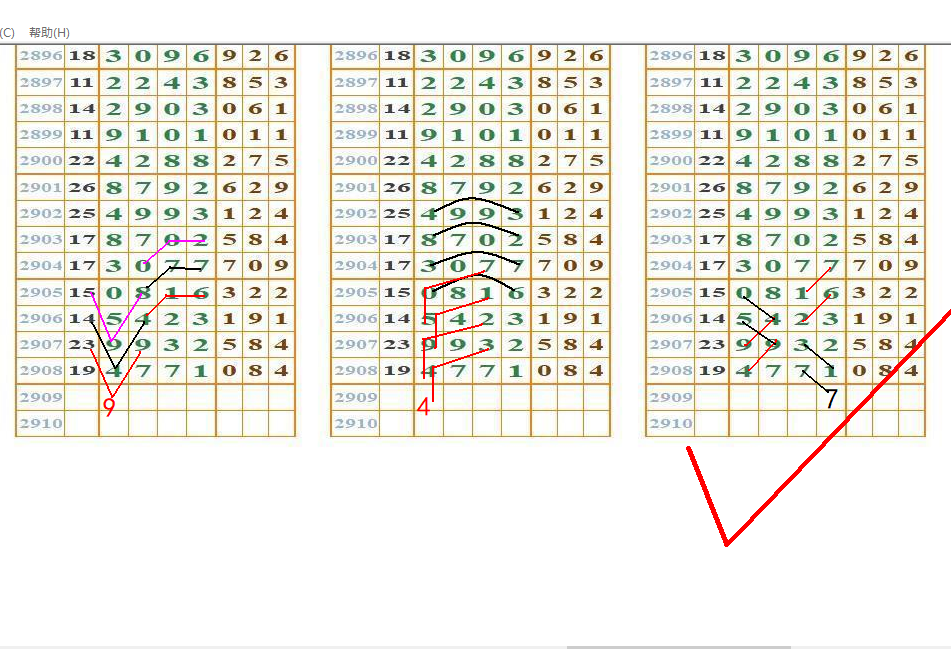Select period 2901 in the third table
The height and width of the screenshot is (649, 951).
[671, 187]
